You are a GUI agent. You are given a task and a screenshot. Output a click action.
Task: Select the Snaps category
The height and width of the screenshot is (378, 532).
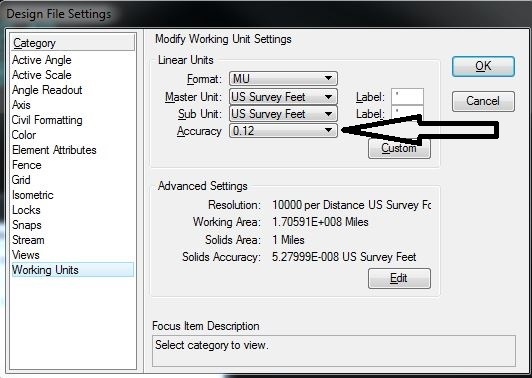pyautogui.click(x=26, y=225)
